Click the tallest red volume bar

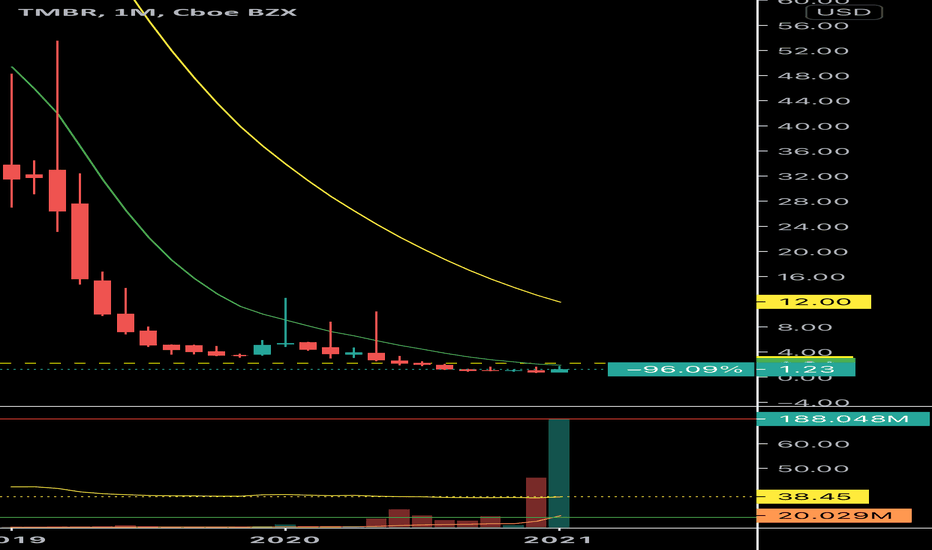pos(536,502)
